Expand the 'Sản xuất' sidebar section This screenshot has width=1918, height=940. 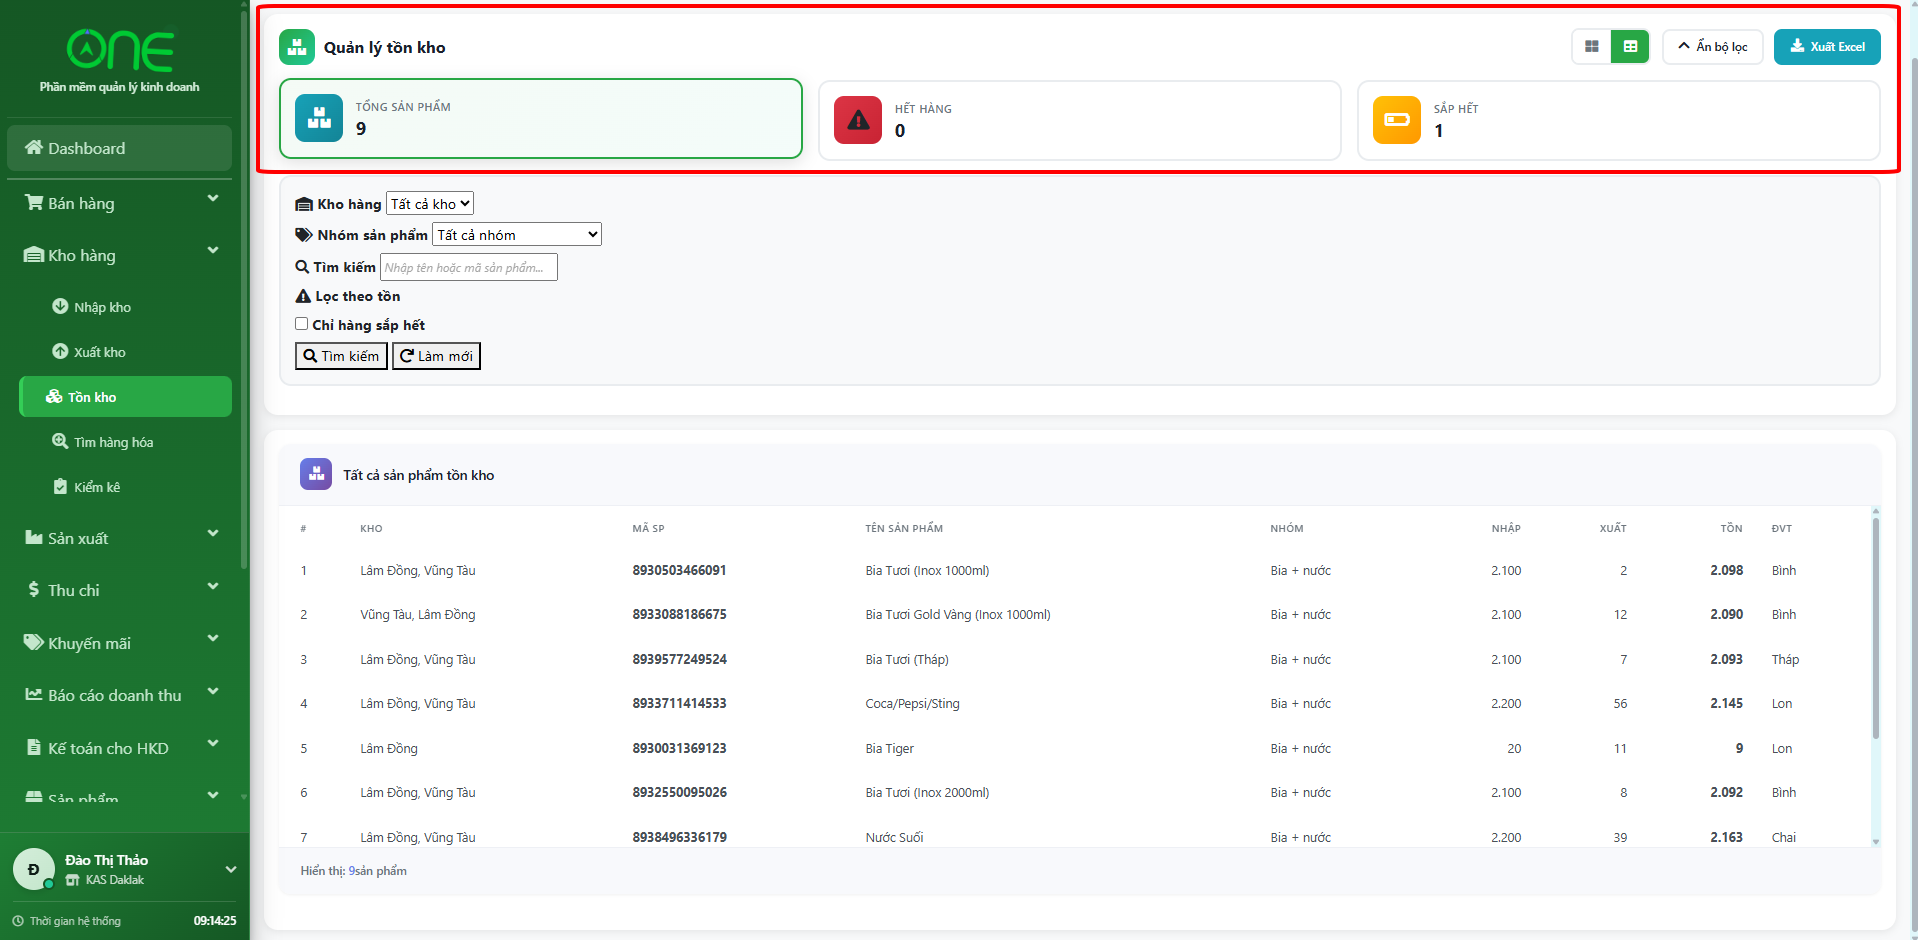[120, 538]
